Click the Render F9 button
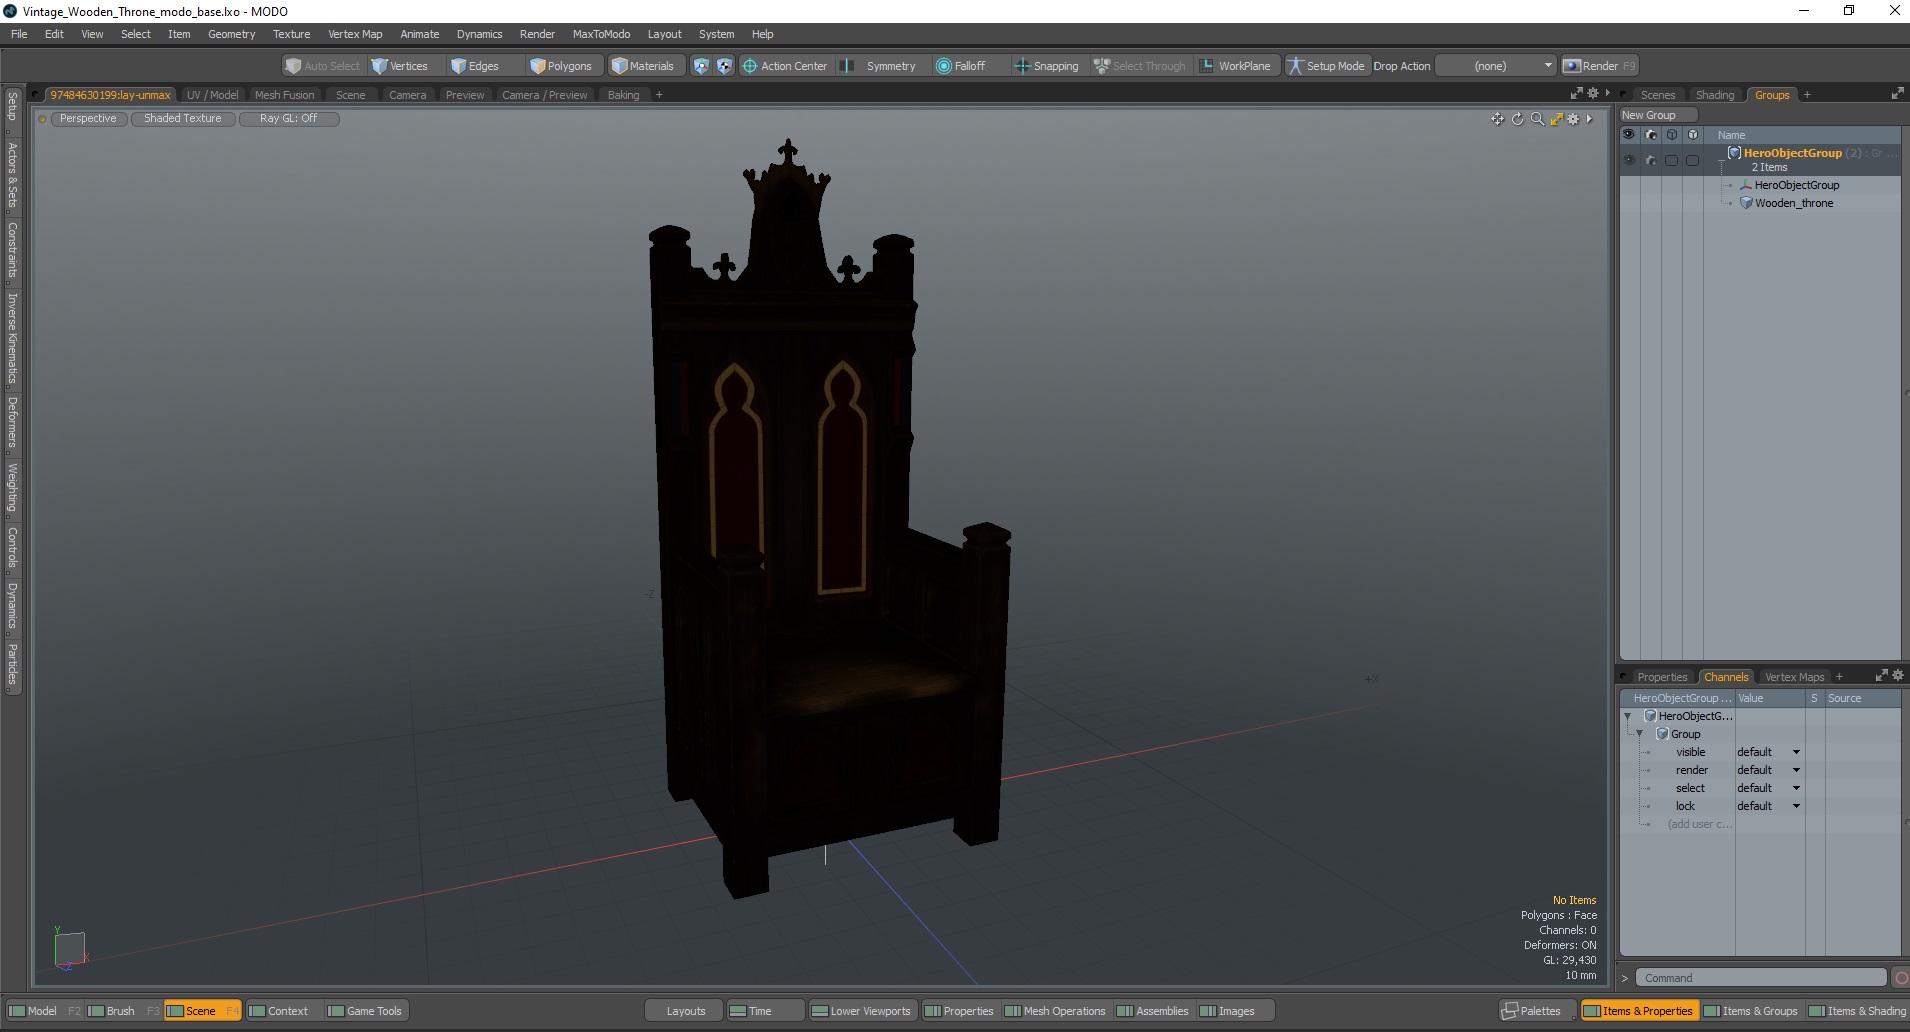 (1600, 66)
